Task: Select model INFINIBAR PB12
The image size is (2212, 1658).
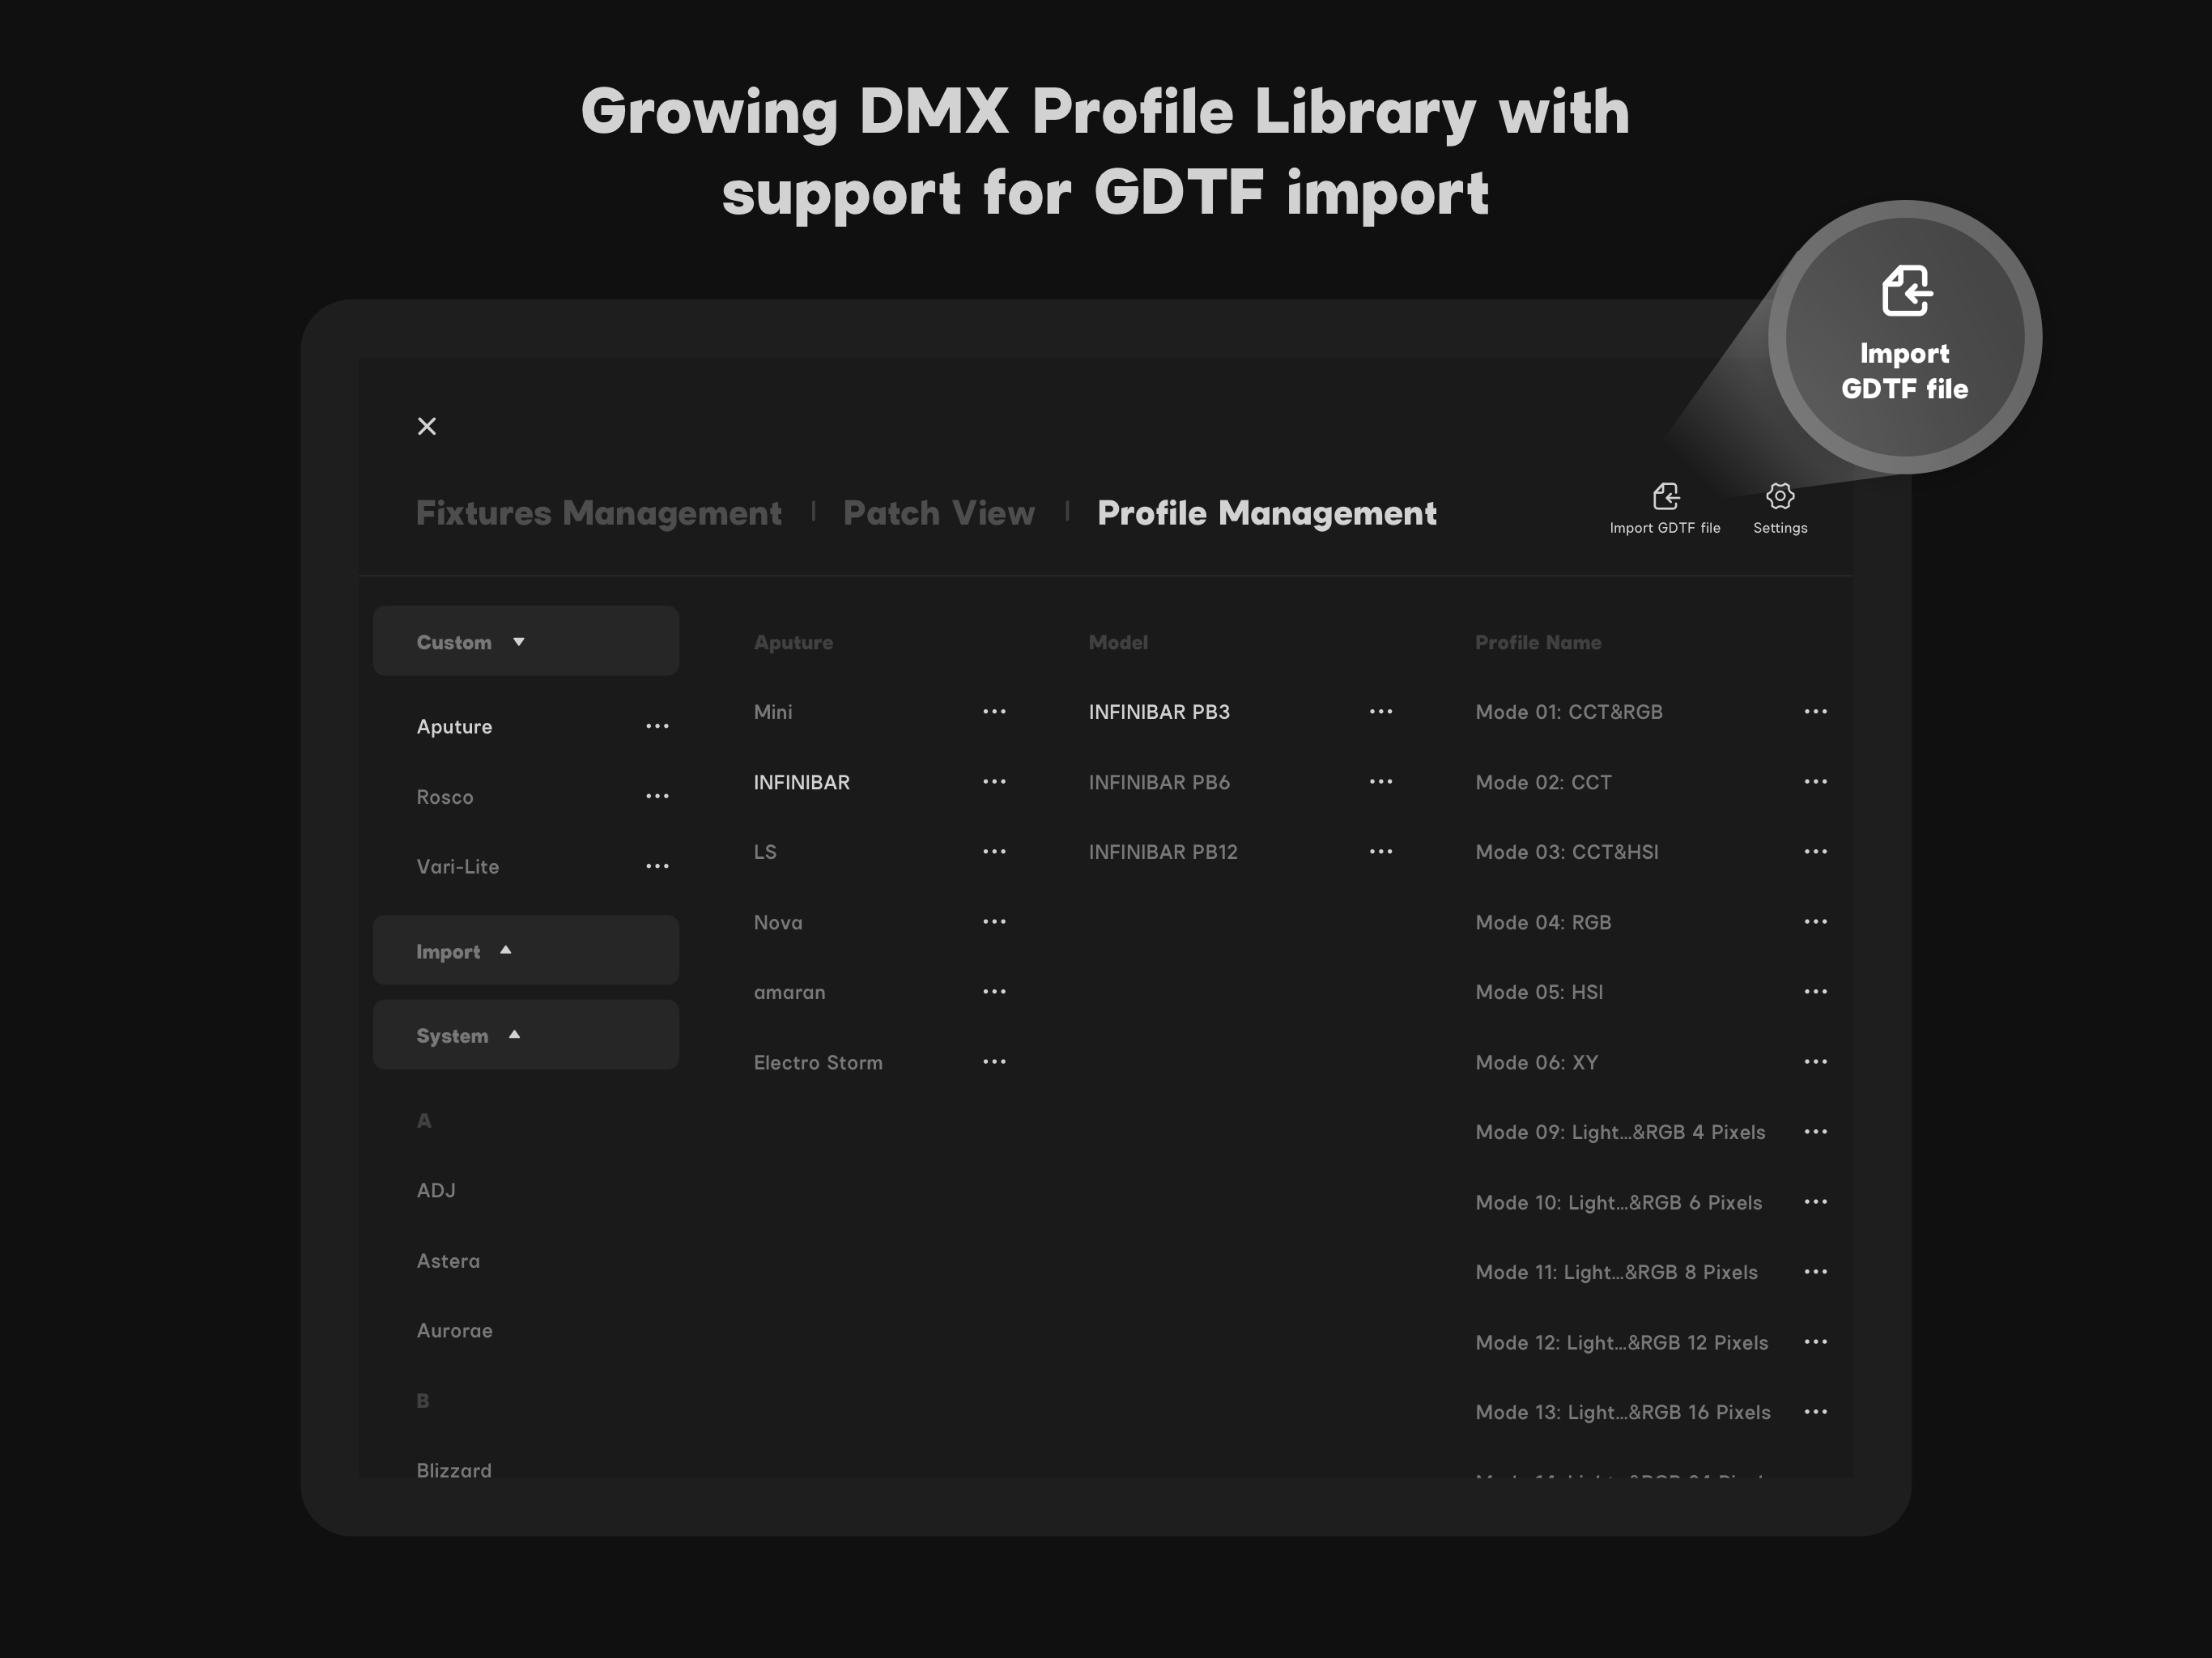Action: point(1163,852)
